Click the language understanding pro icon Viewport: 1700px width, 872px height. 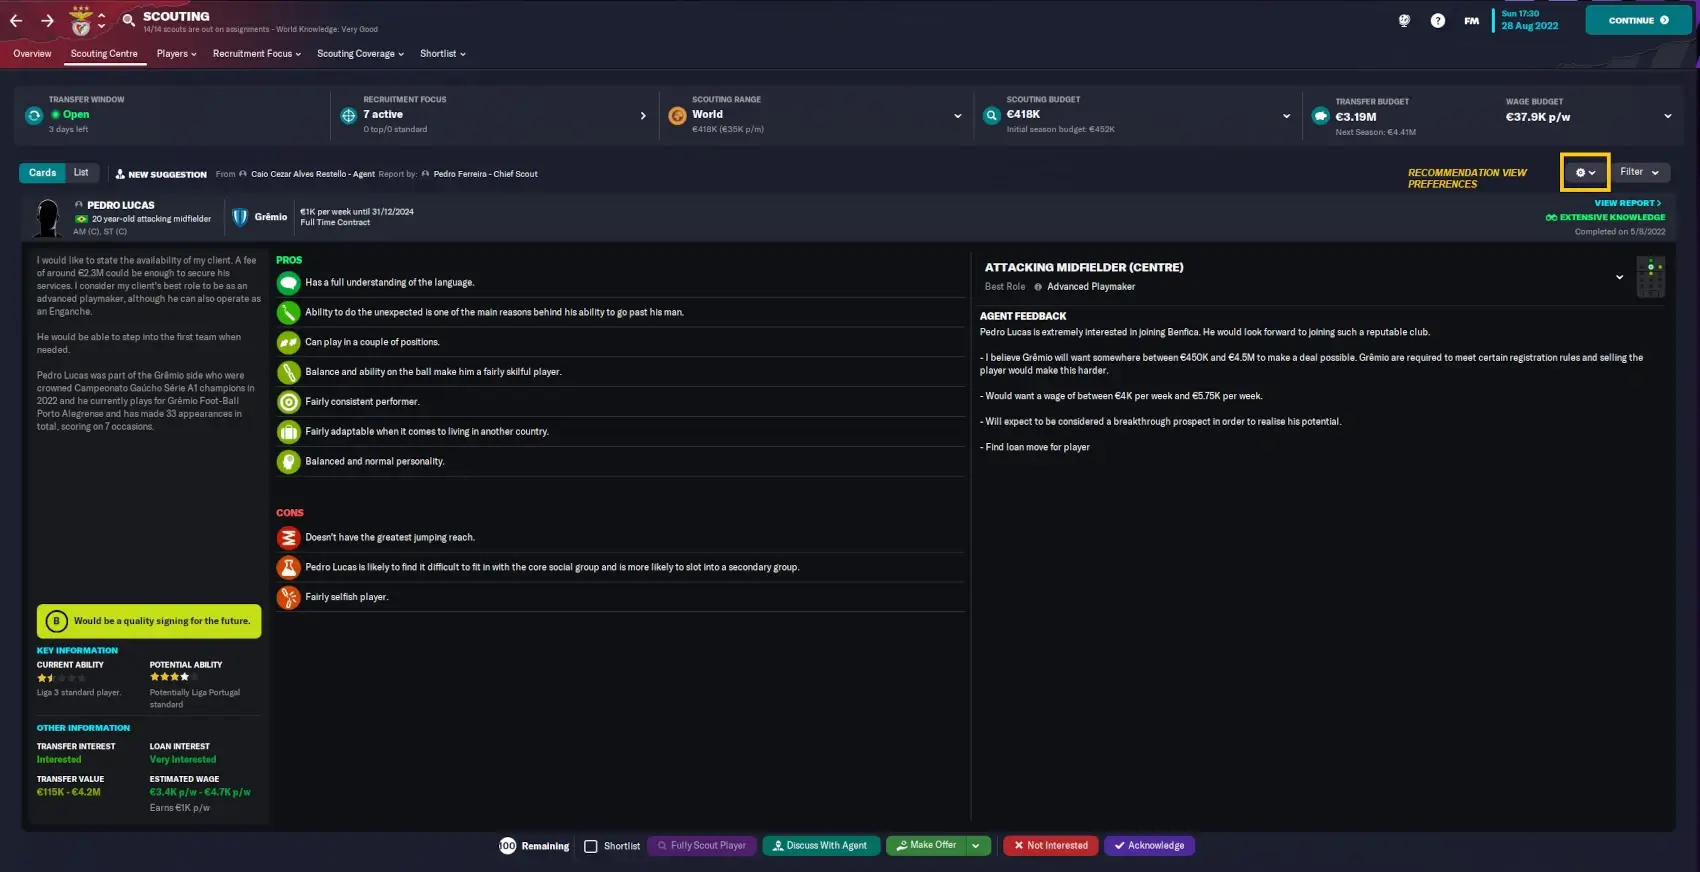pos(288,283)
